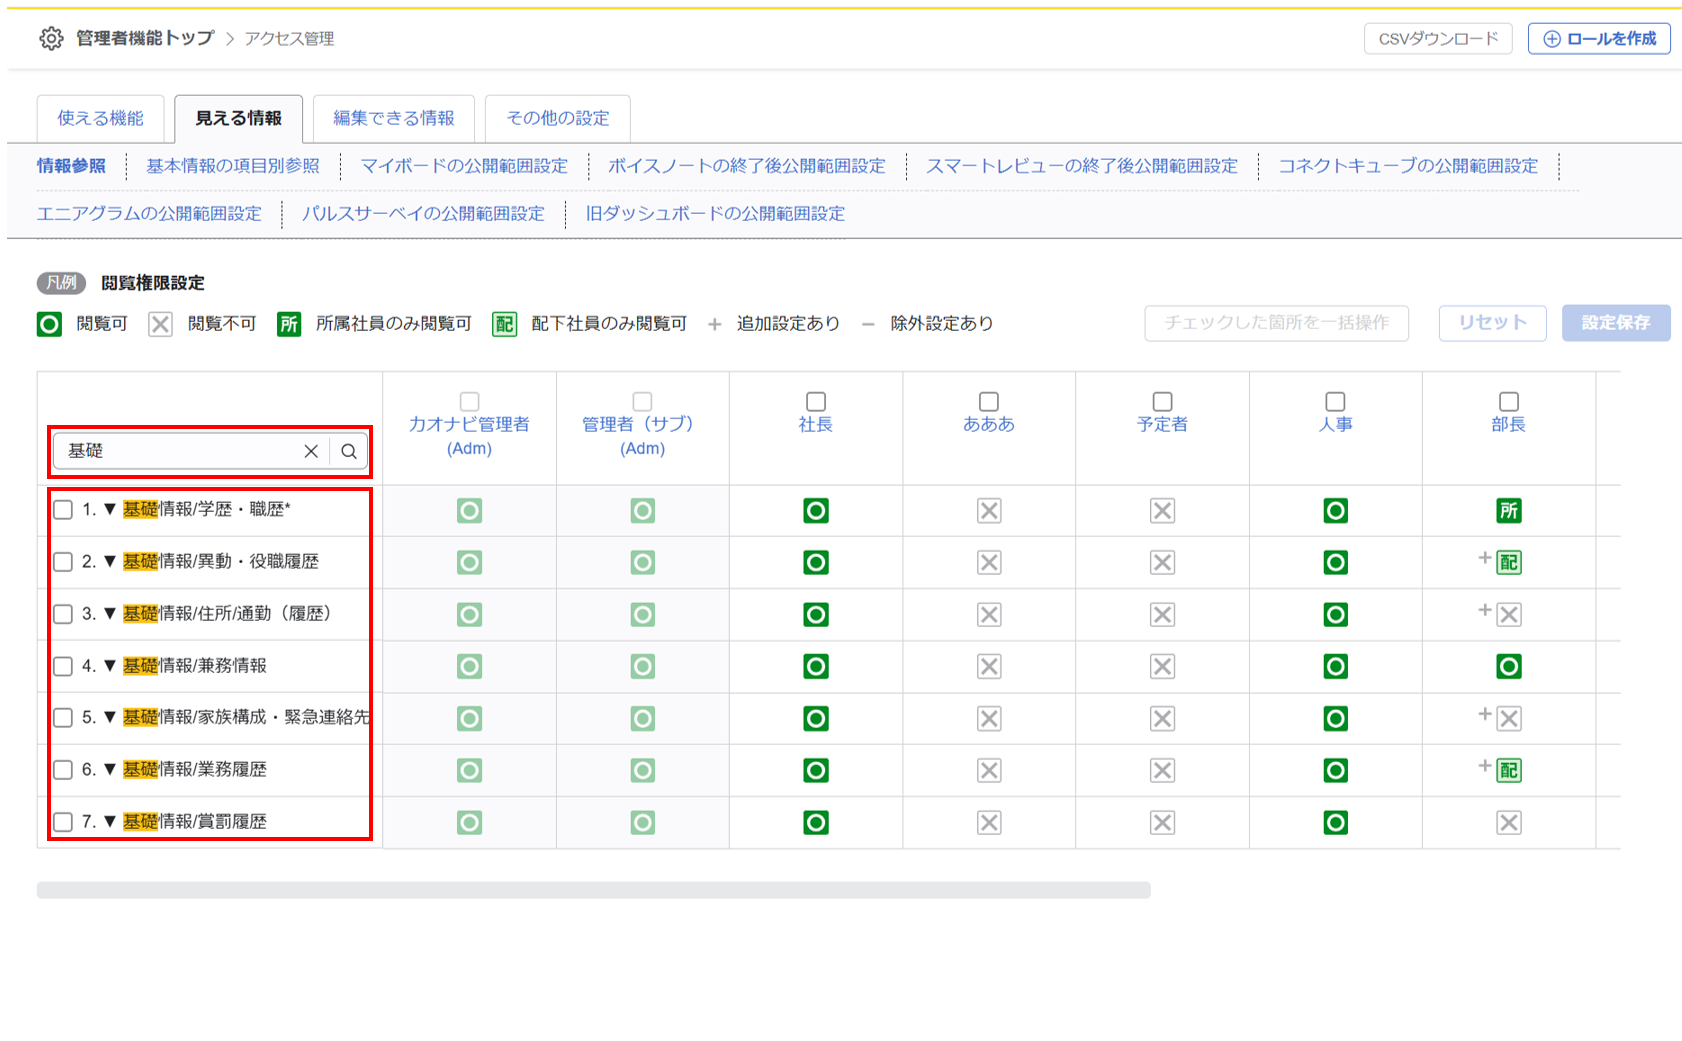
Task: Clear the search field with X icon
Action: [311, 451]
